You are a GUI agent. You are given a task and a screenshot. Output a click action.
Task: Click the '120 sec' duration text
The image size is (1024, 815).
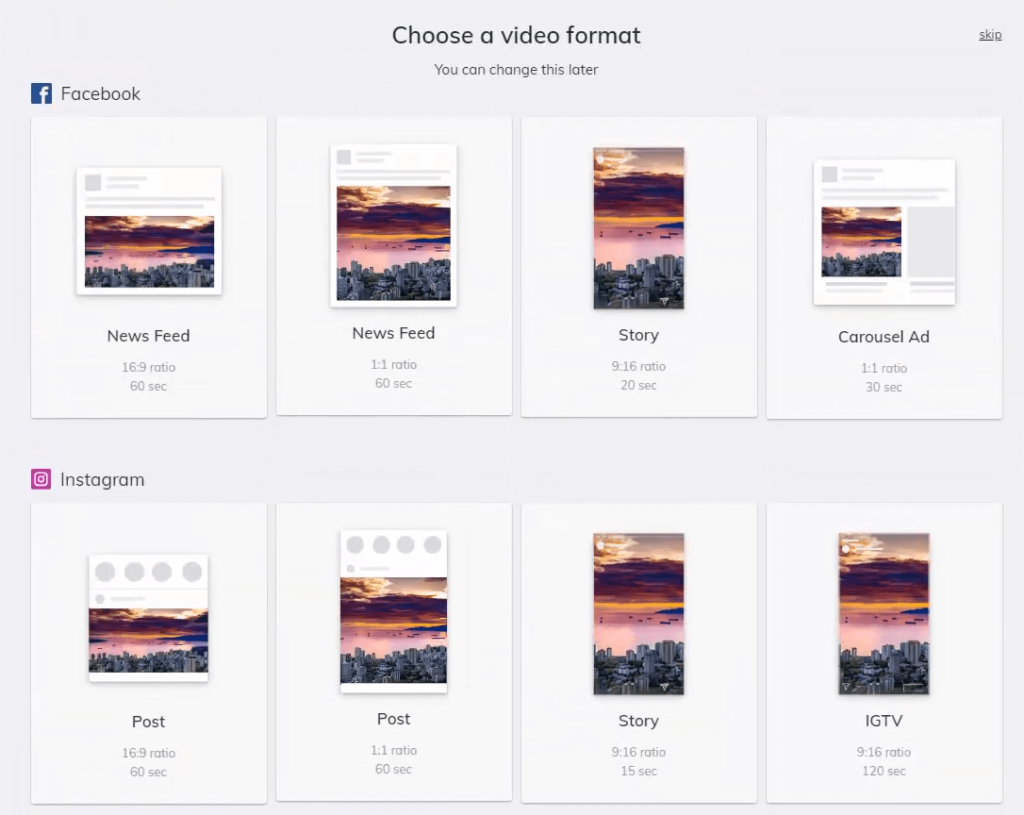[884, 771]
